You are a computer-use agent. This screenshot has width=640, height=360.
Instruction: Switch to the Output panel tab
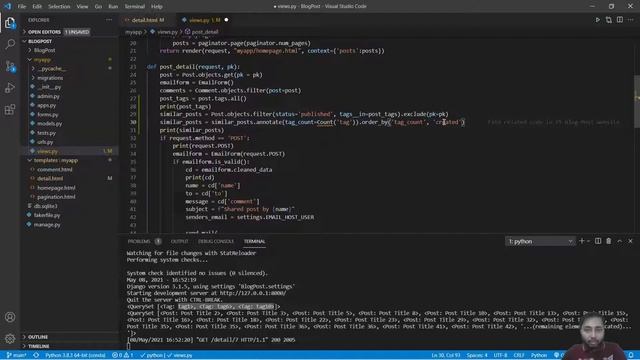click(180, 241)
